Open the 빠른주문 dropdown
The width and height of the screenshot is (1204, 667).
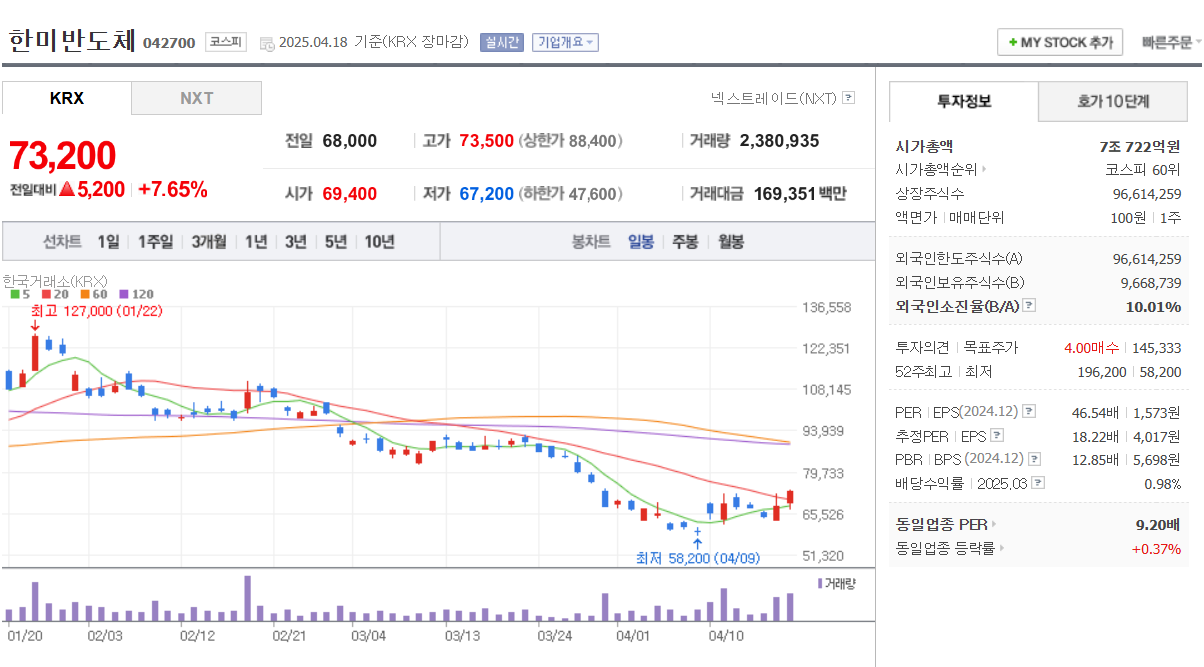(x=1169, y=42)
